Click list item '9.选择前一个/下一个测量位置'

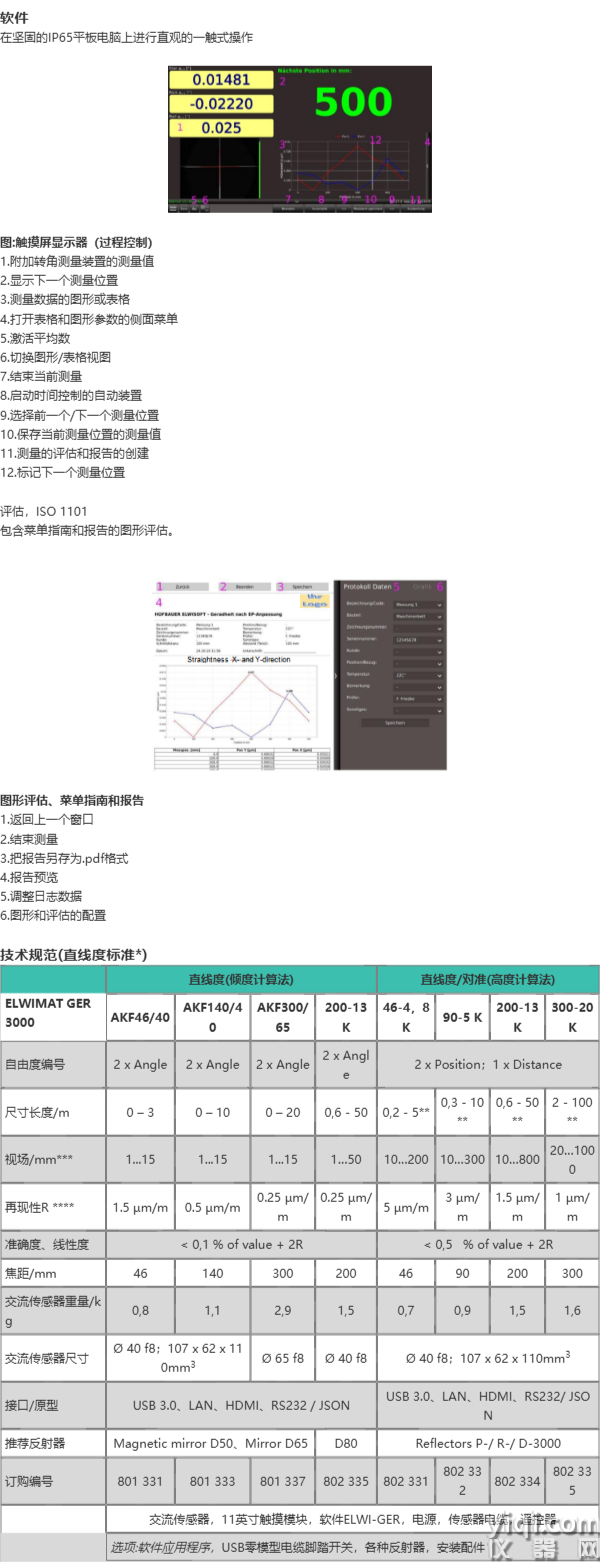coord(79,415)
